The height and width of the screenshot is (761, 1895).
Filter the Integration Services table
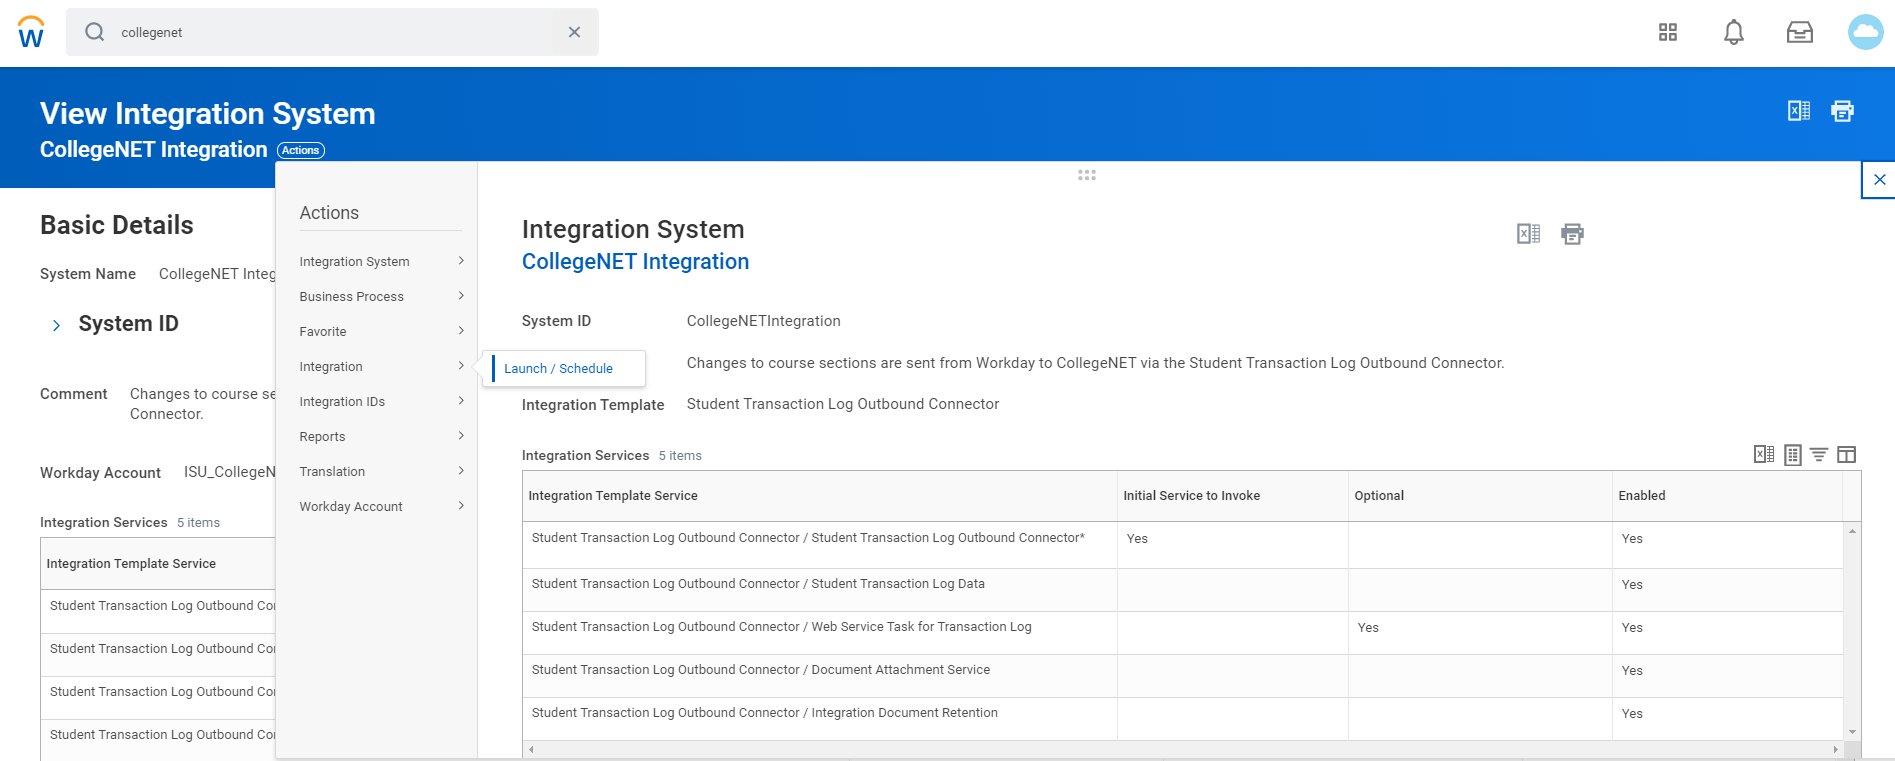(x=1819, y=455)
